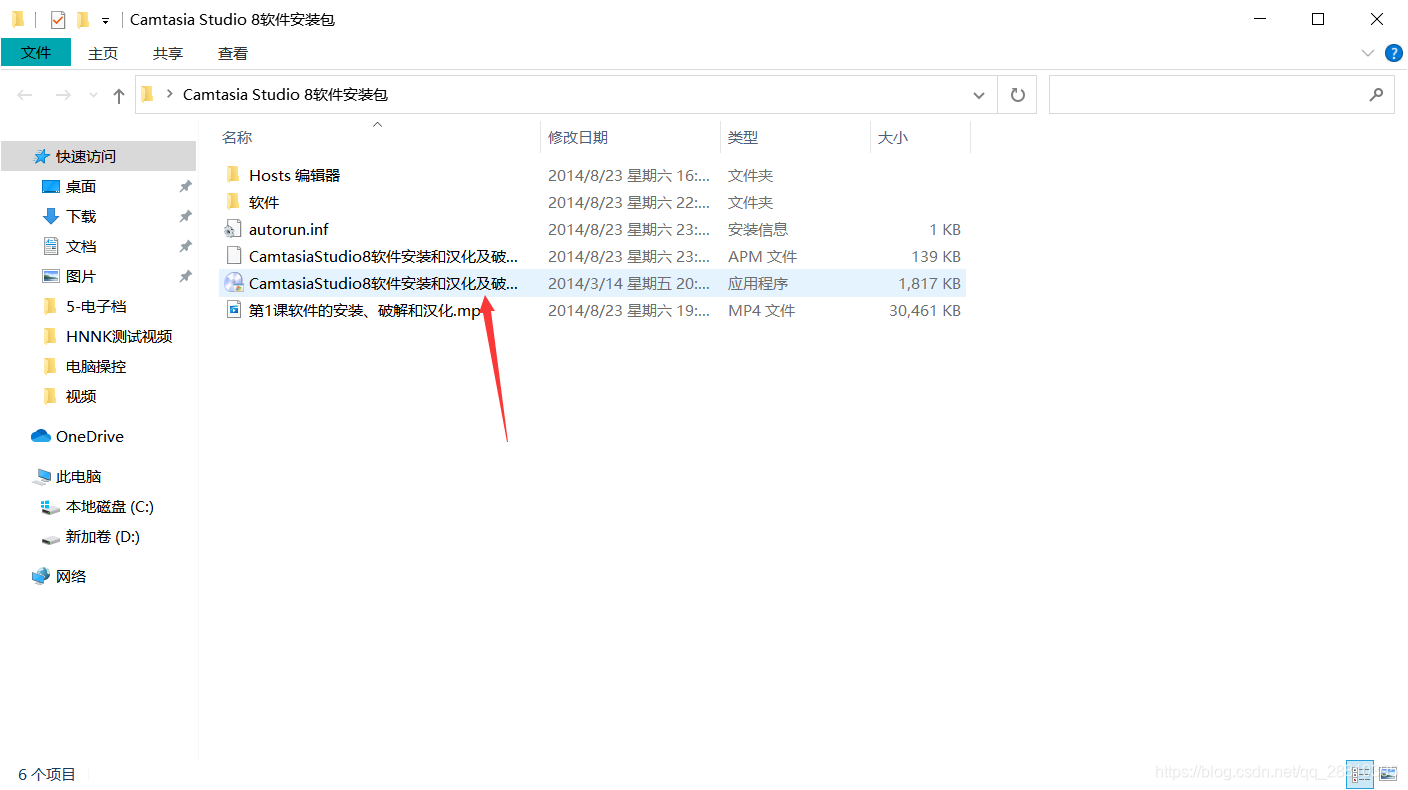Click the pin icon beside 图片
The image size is (1408, 790).
click(185, 277)
